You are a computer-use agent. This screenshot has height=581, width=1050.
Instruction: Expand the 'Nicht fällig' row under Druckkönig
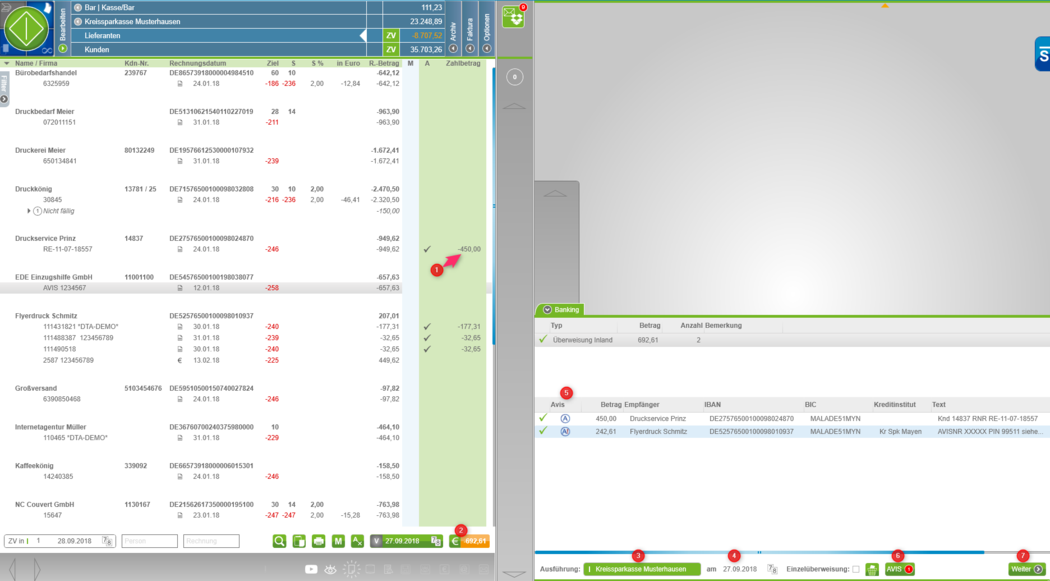28,211
